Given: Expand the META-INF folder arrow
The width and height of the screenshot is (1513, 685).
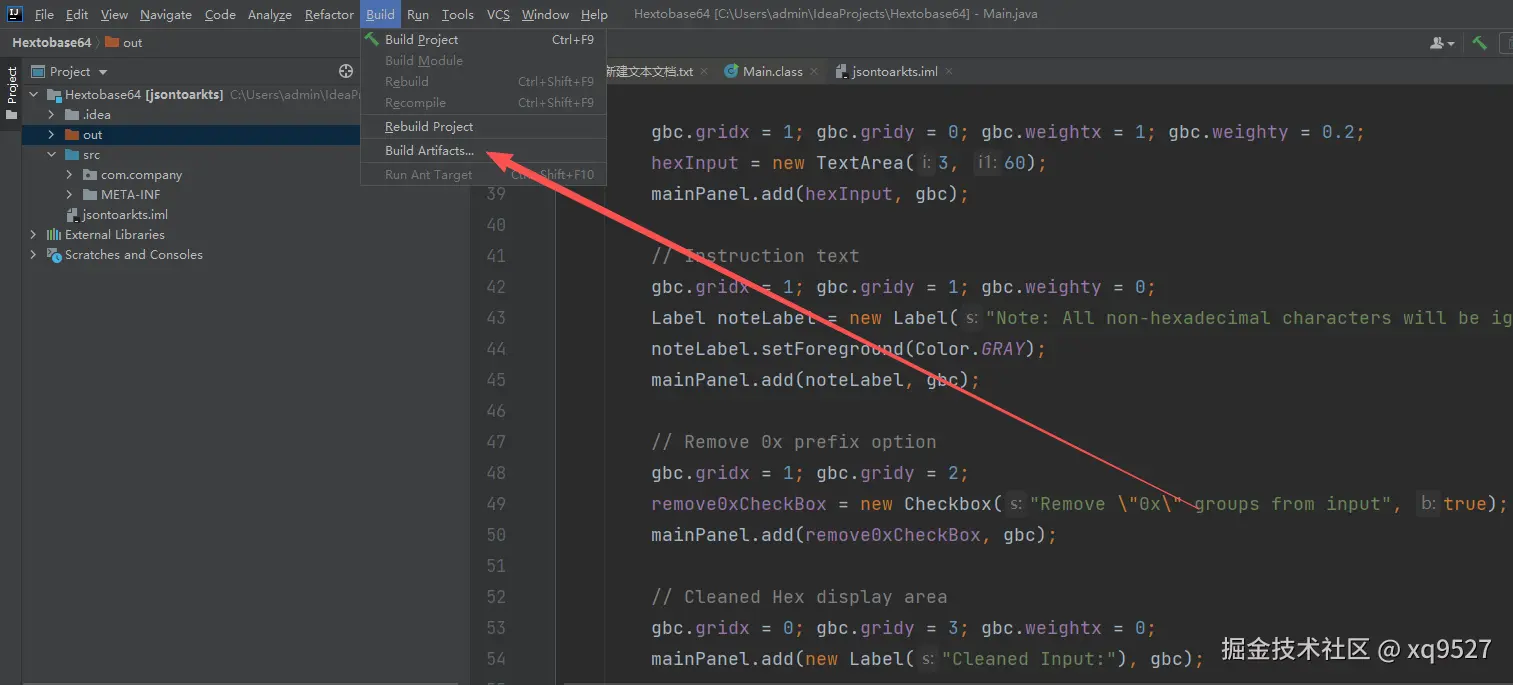Looking at the screenshot, I should pos(70,194).
